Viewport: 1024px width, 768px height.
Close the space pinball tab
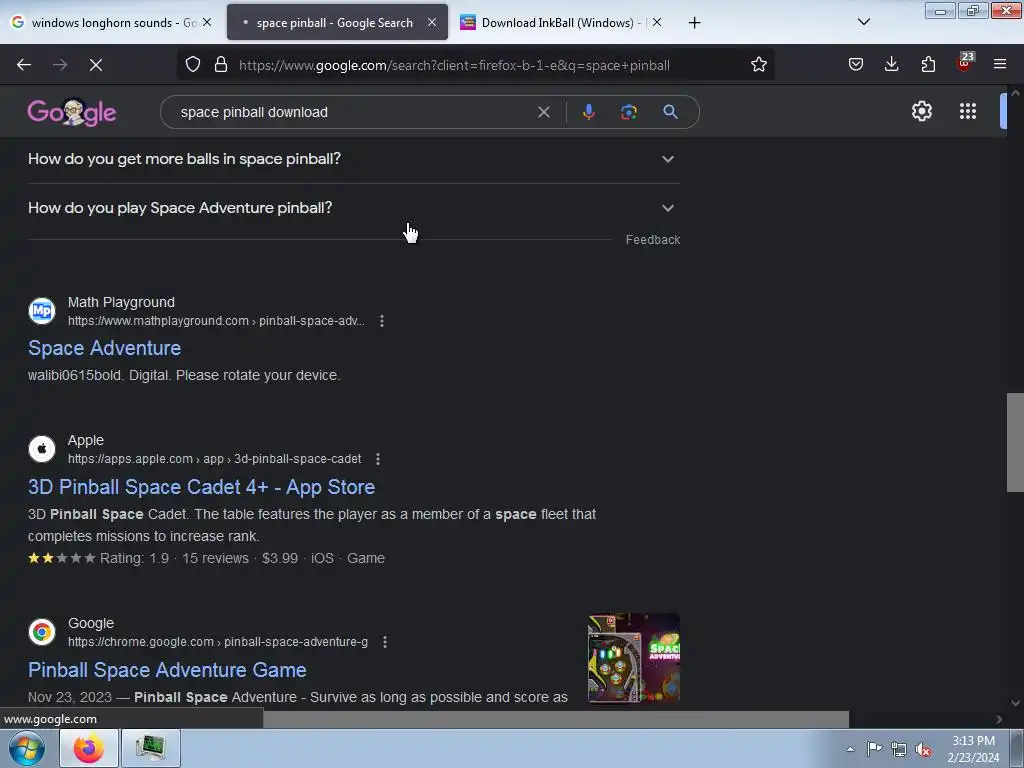click(x=432, y=22)
